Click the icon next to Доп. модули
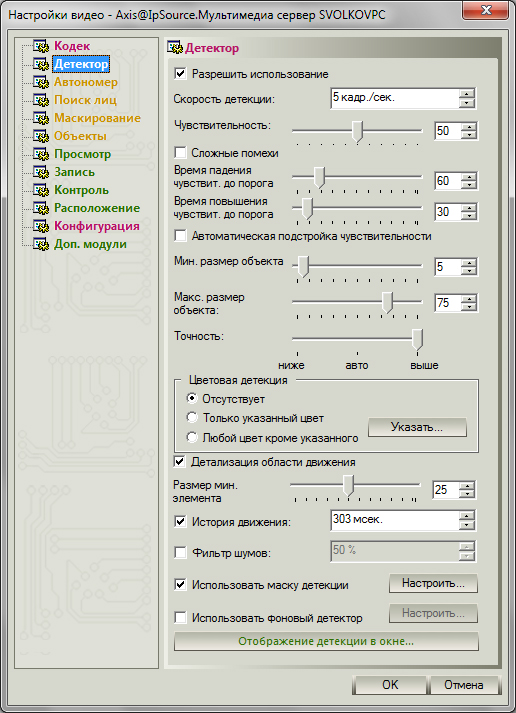The height and width of the screenshot is (713, 516). (x=41, y=245)
